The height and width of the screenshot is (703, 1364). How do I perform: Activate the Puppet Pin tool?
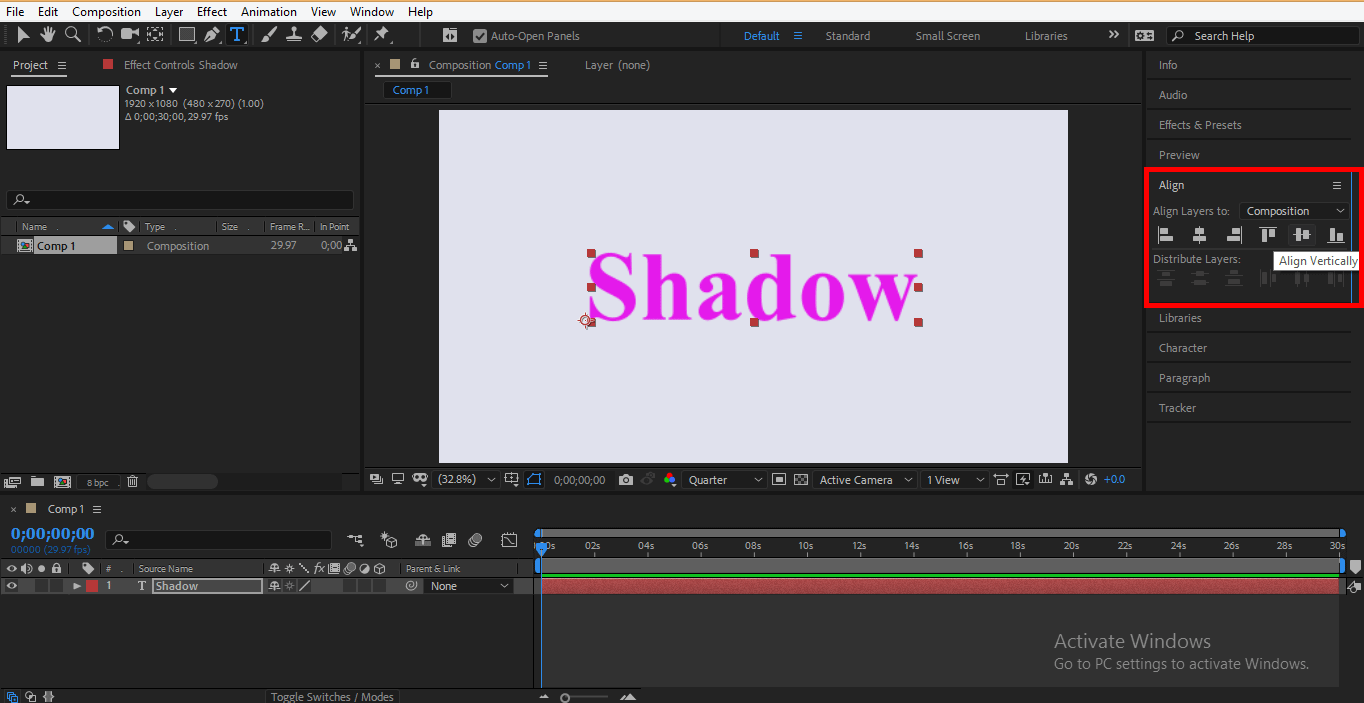tap(381, 35)
